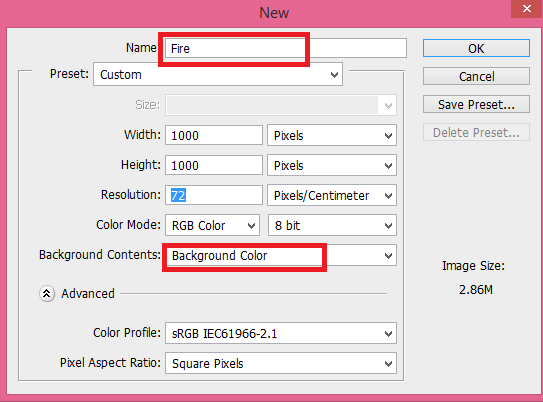Click the Resolution field showing 72
The width and height of the screenshot is (543, 402).
tap(214, 195)
